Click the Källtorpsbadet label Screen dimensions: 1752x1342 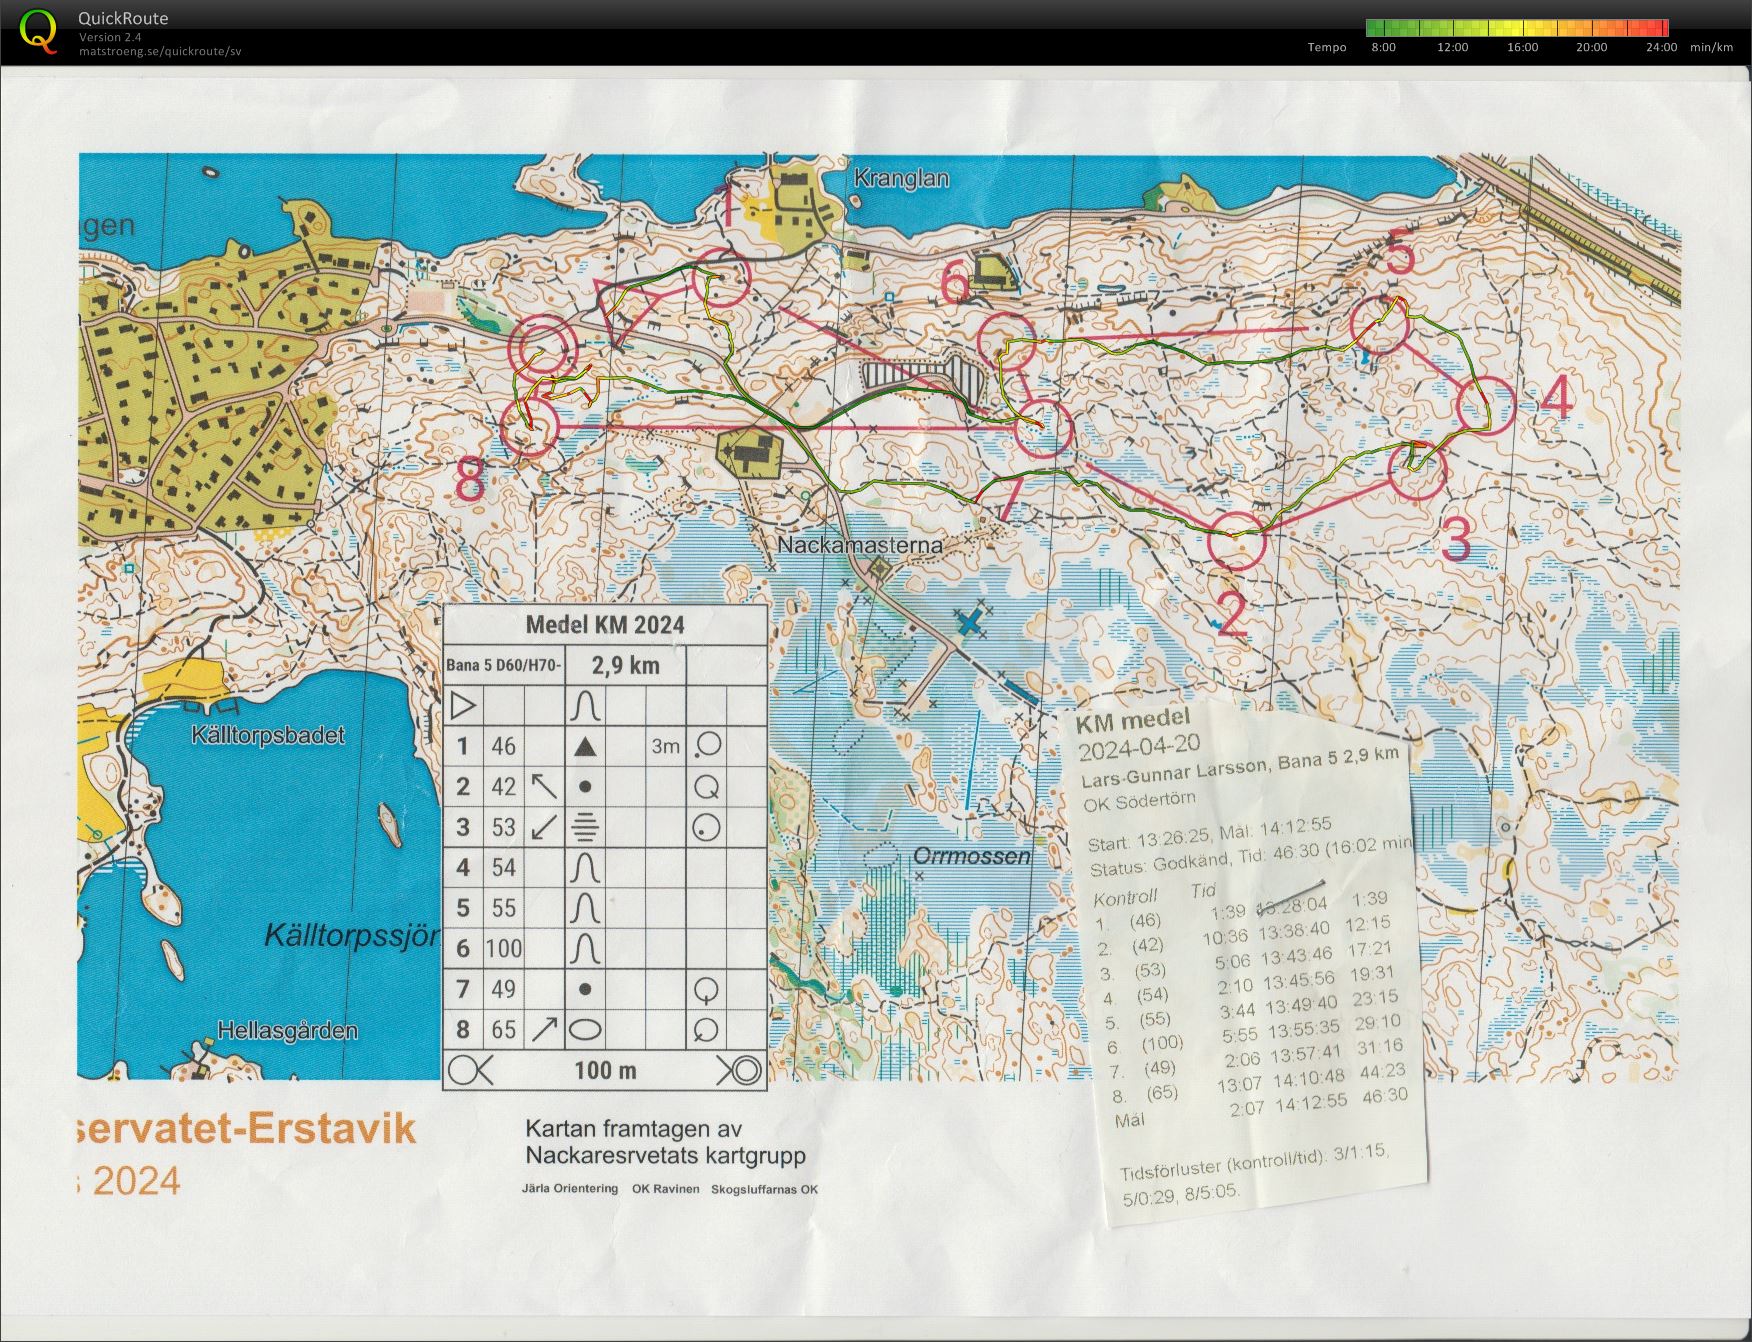(268, 735)
